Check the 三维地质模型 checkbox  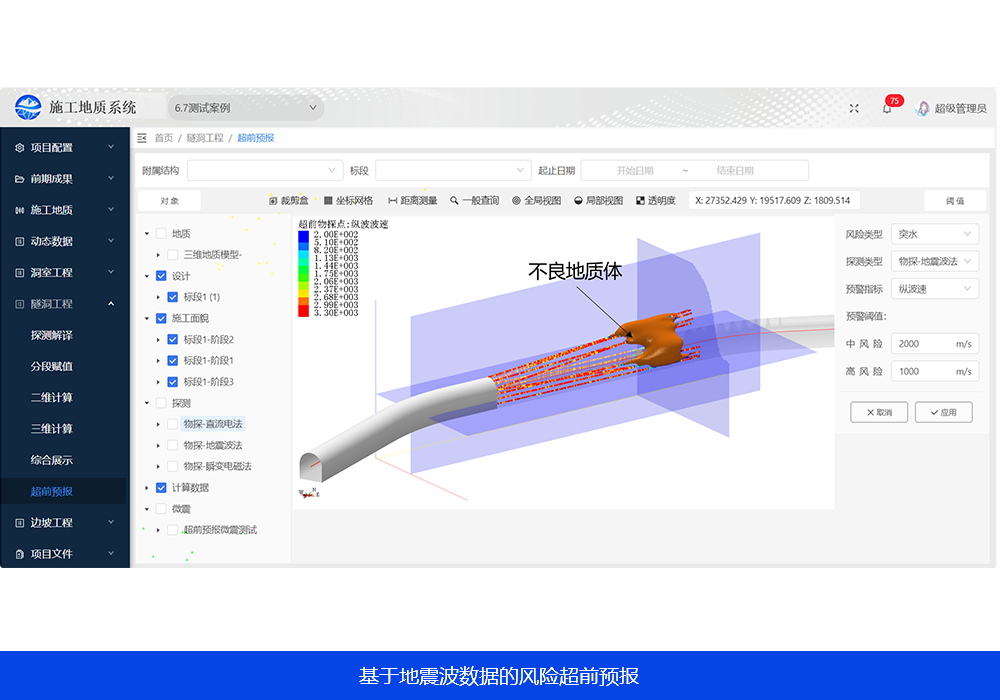(173, 255)
